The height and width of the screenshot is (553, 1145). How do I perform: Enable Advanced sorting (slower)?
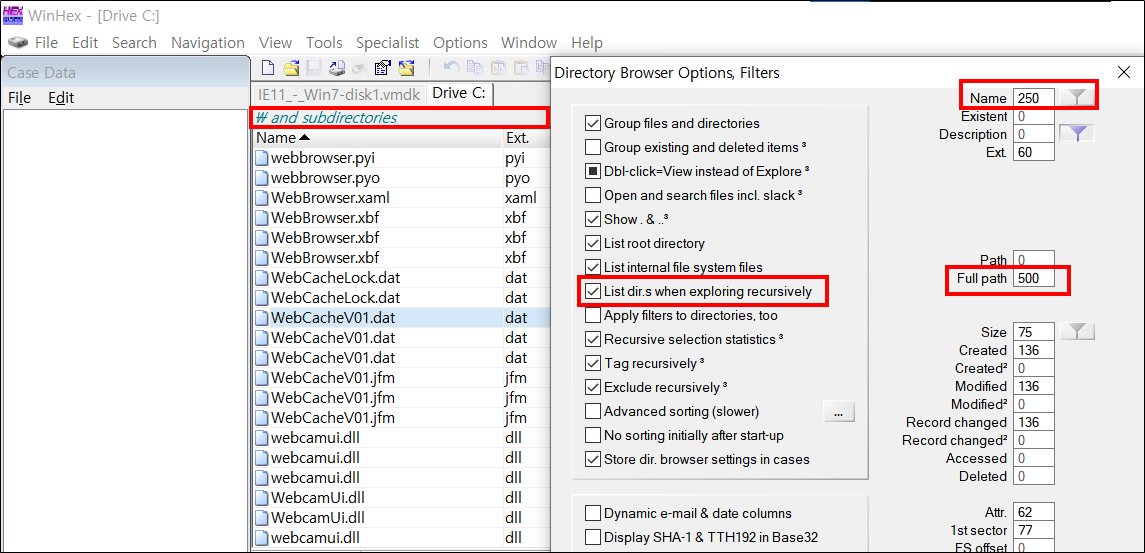(592, 411)
